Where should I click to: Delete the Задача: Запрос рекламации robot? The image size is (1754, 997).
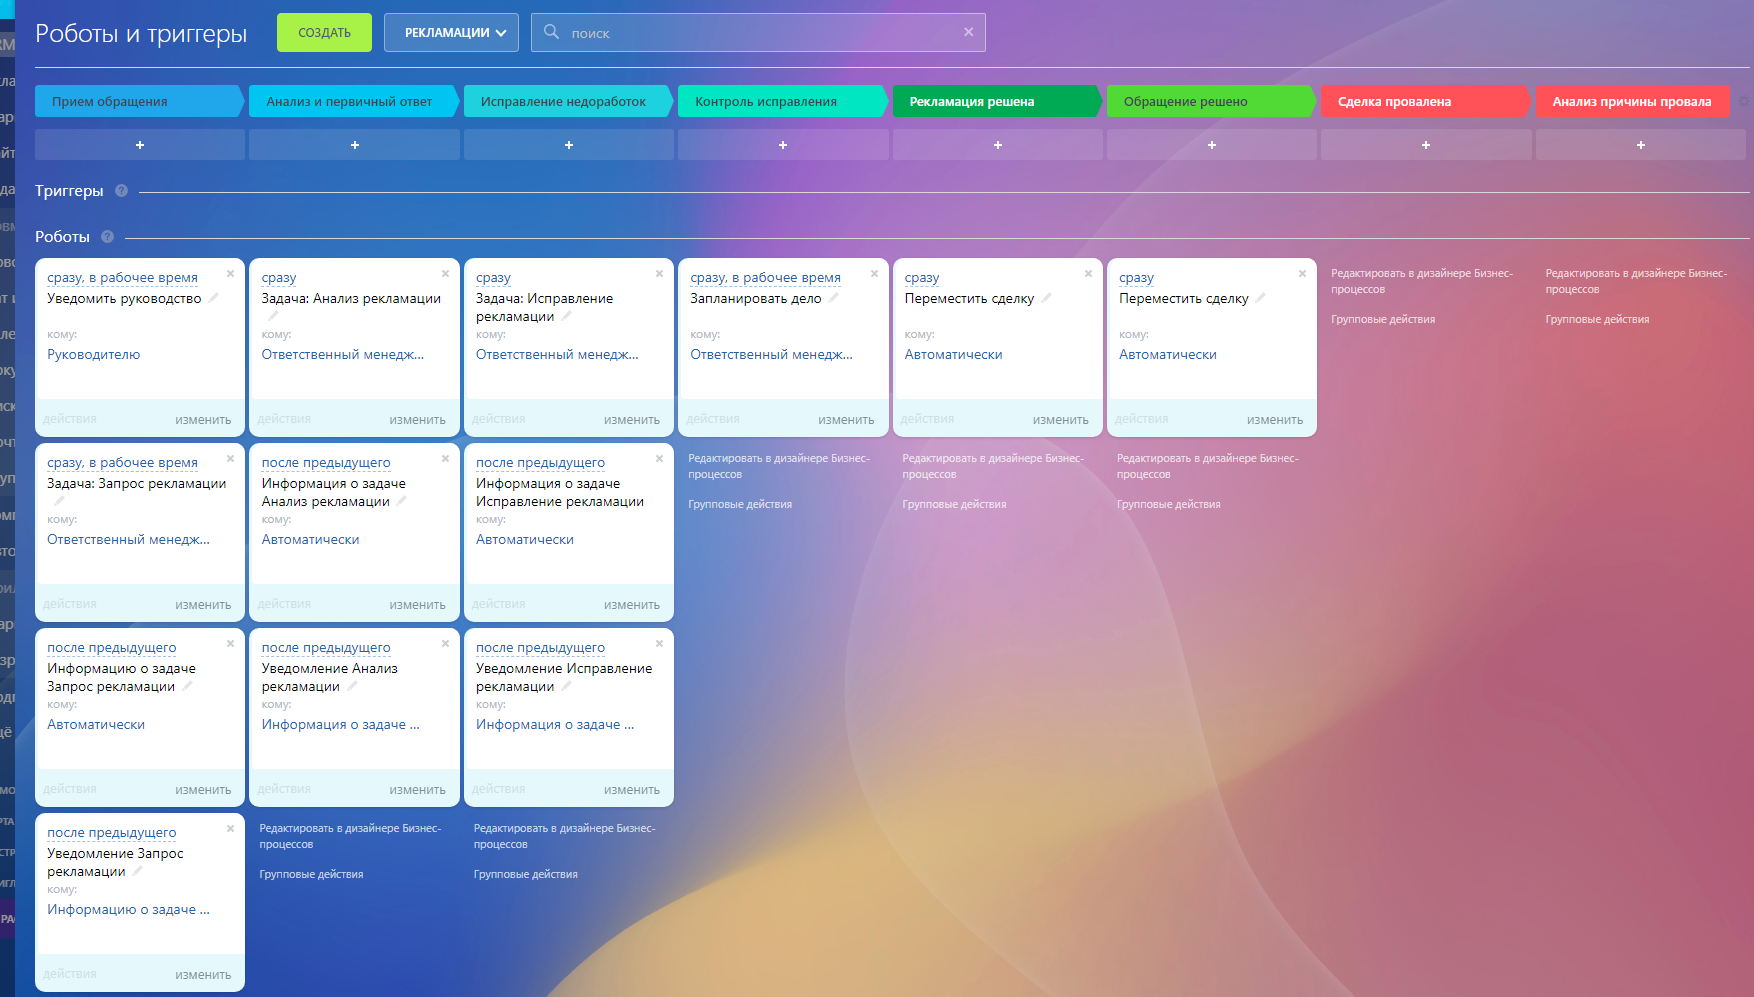(230, 458)
